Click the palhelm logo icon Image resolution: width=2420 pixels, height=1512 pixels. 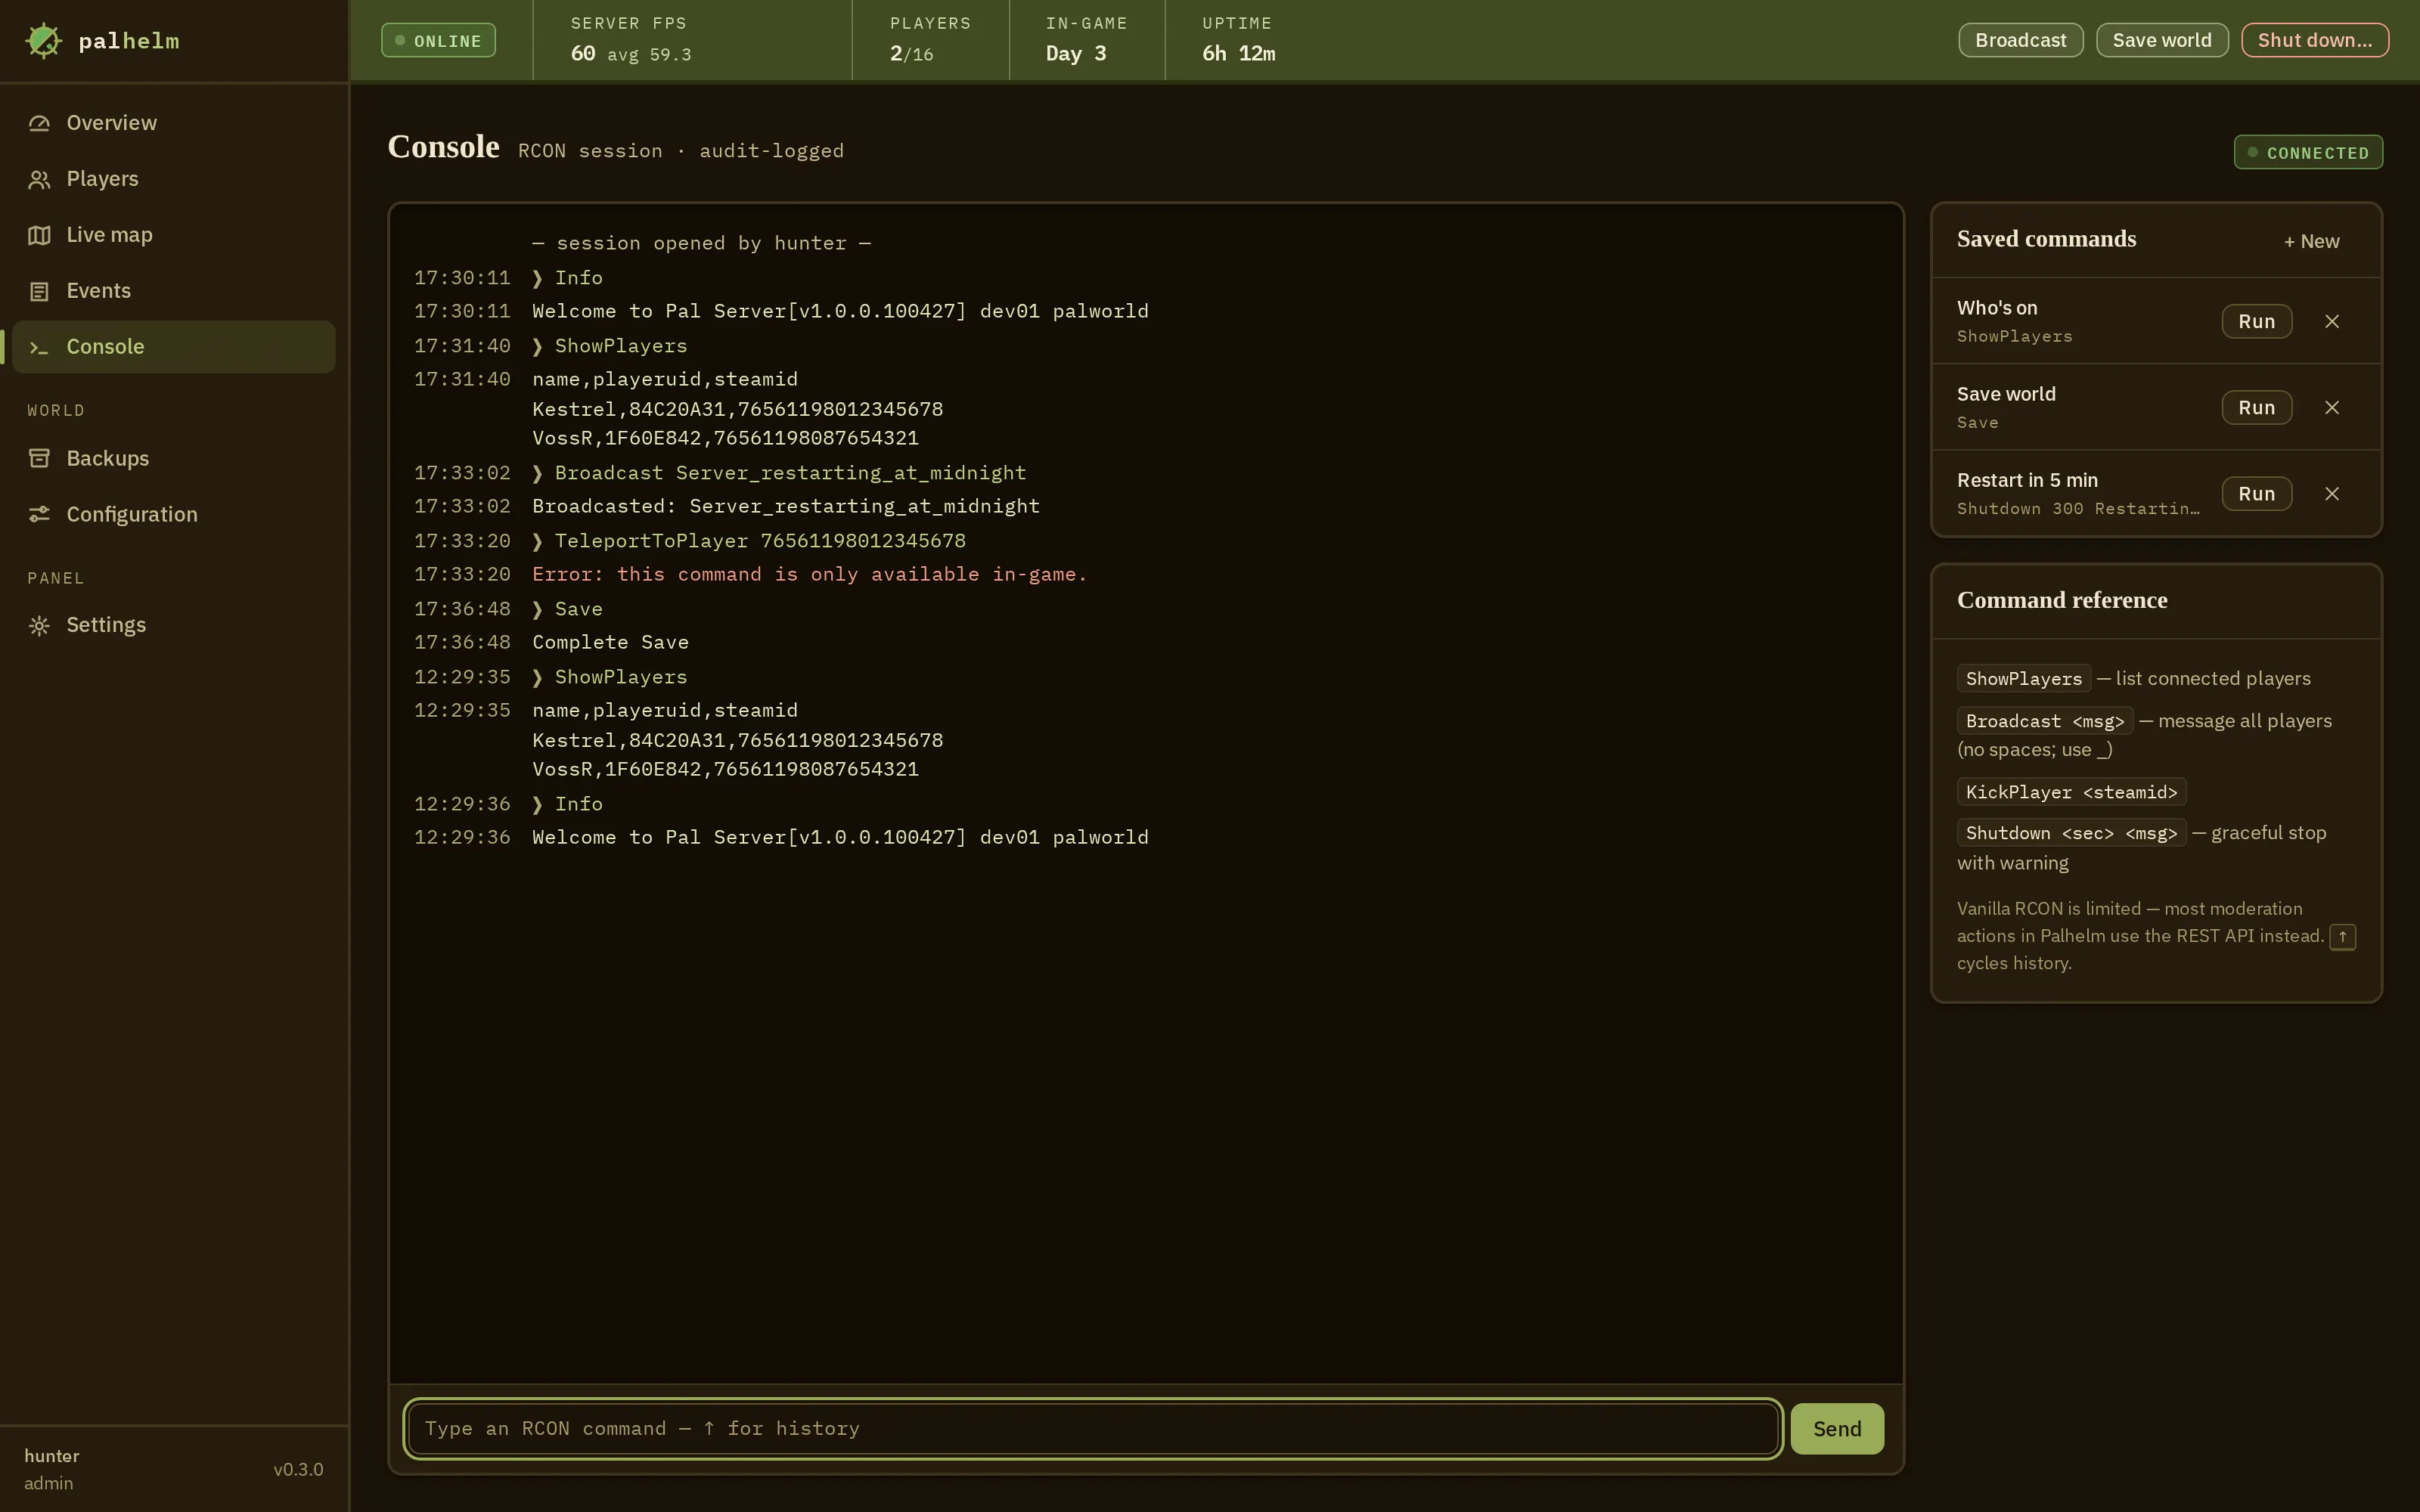(43, 40)
